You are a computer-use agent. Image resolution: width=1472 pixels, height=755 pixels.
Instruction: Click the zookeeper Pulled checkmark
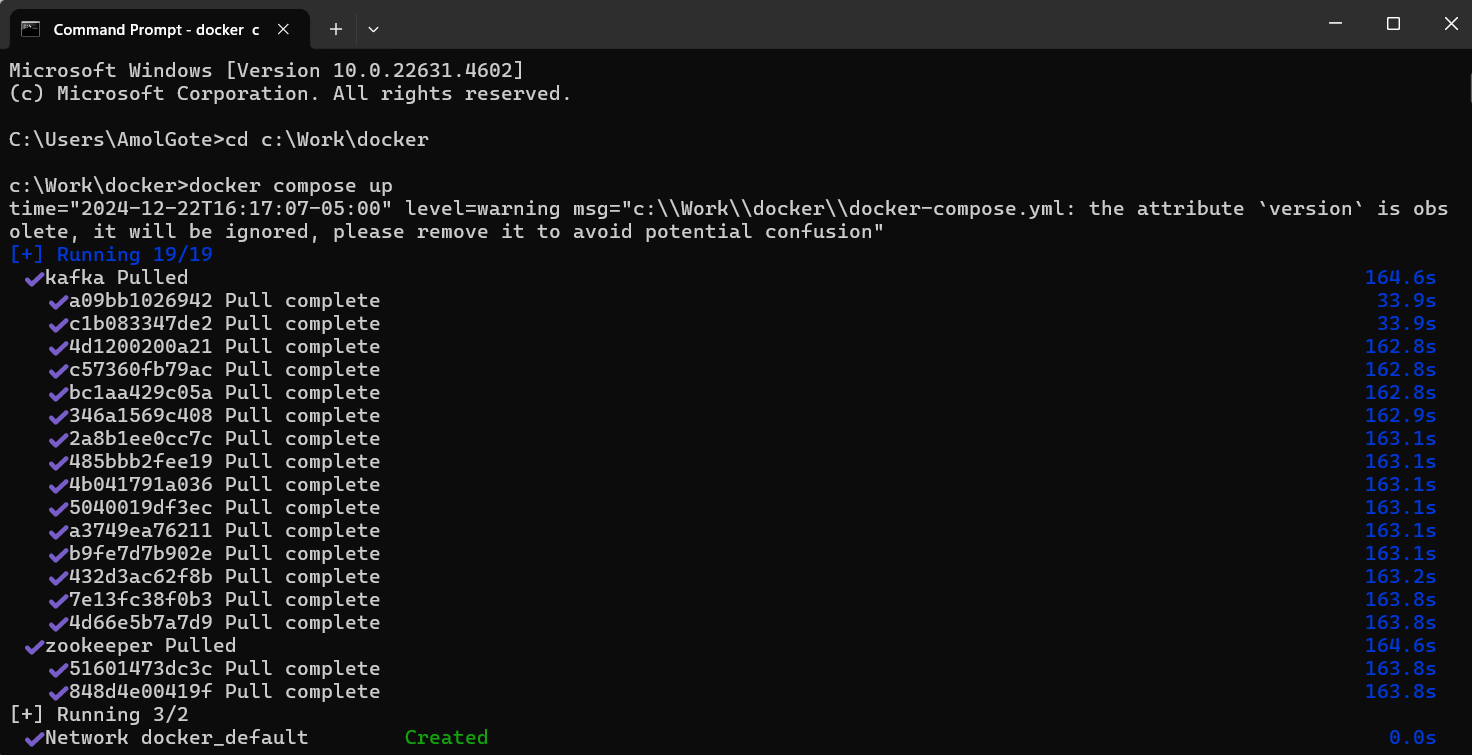click(34, 646)
